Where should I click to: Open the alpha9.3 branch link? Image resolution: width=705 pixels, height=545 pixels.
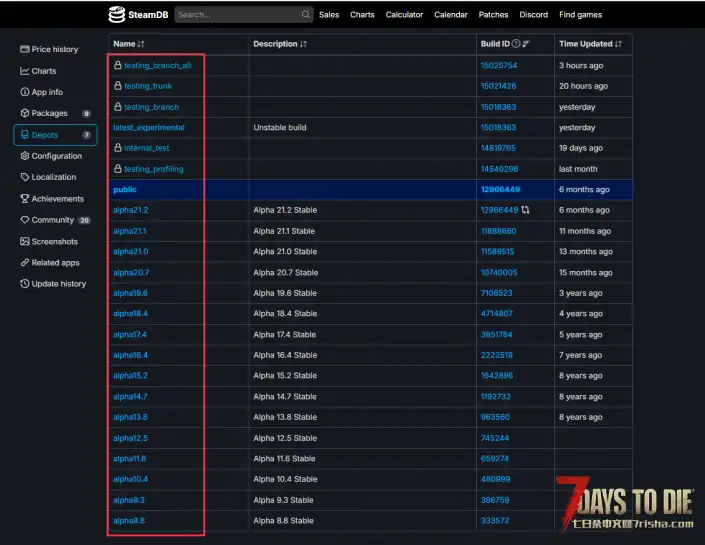point(129,500)
